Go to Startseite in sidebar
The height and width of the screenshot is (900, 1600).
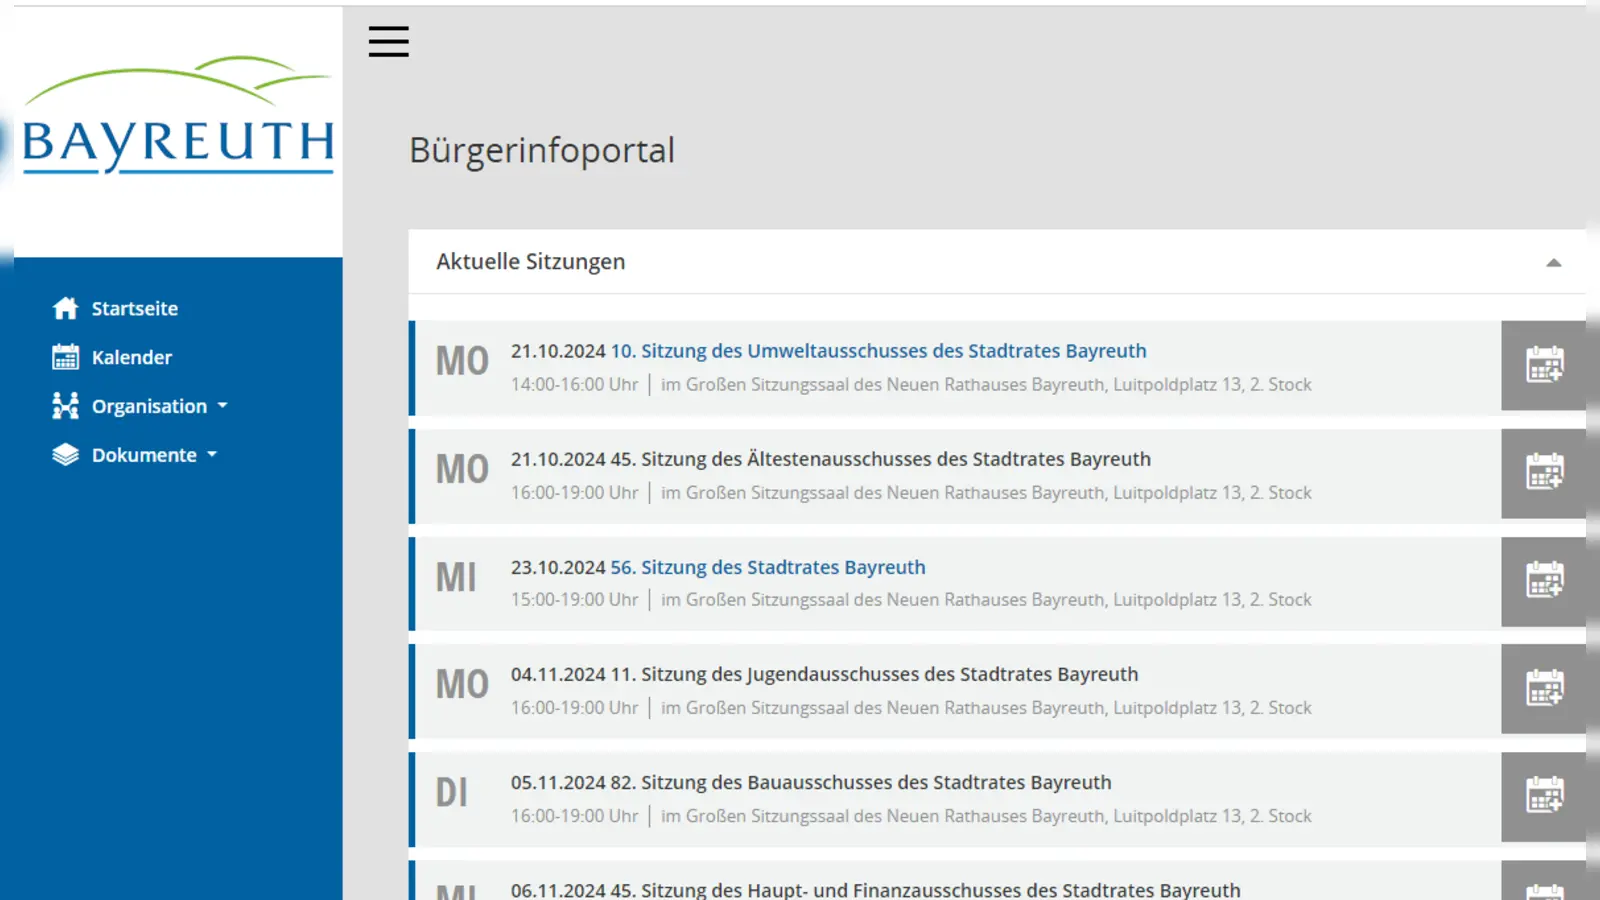pos(134,308)
